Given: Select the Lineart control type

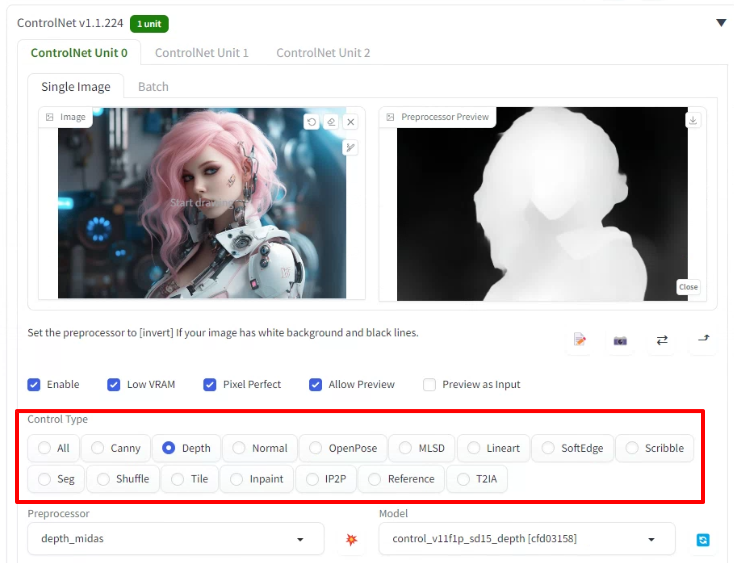Looking at the screenshot, I should [x=493, y=448].
